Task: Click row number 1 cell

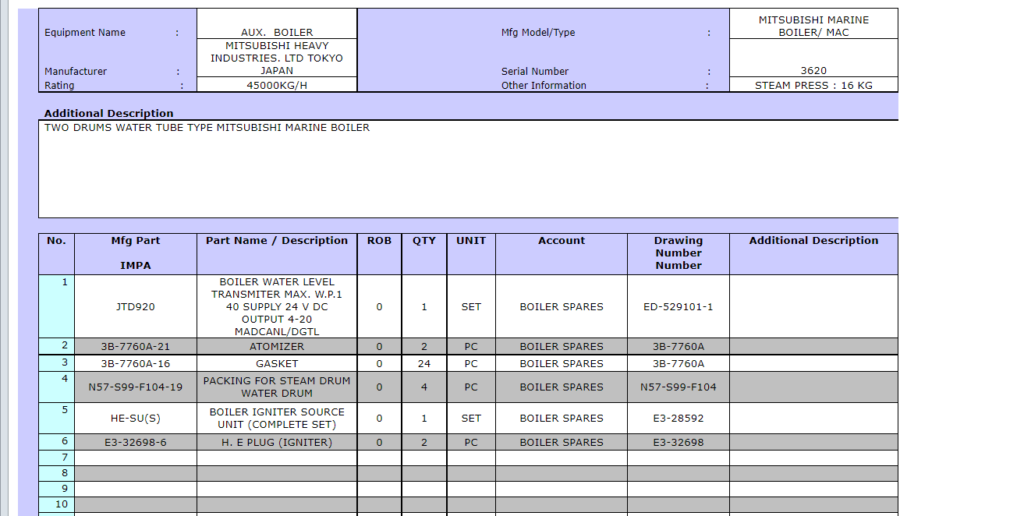Action: point(57,306)
